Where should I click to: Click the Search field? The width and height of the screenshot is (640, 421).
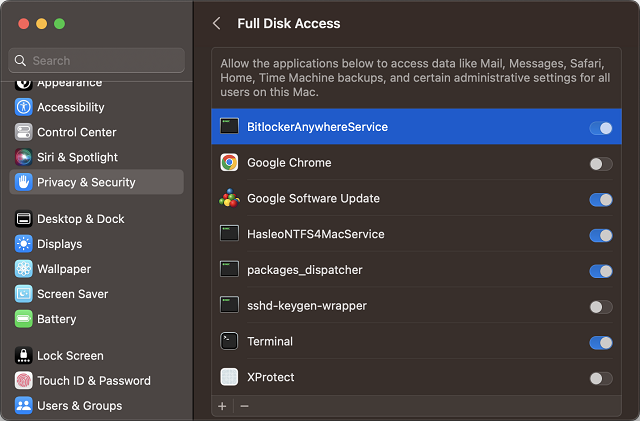[x=96, y=60]
